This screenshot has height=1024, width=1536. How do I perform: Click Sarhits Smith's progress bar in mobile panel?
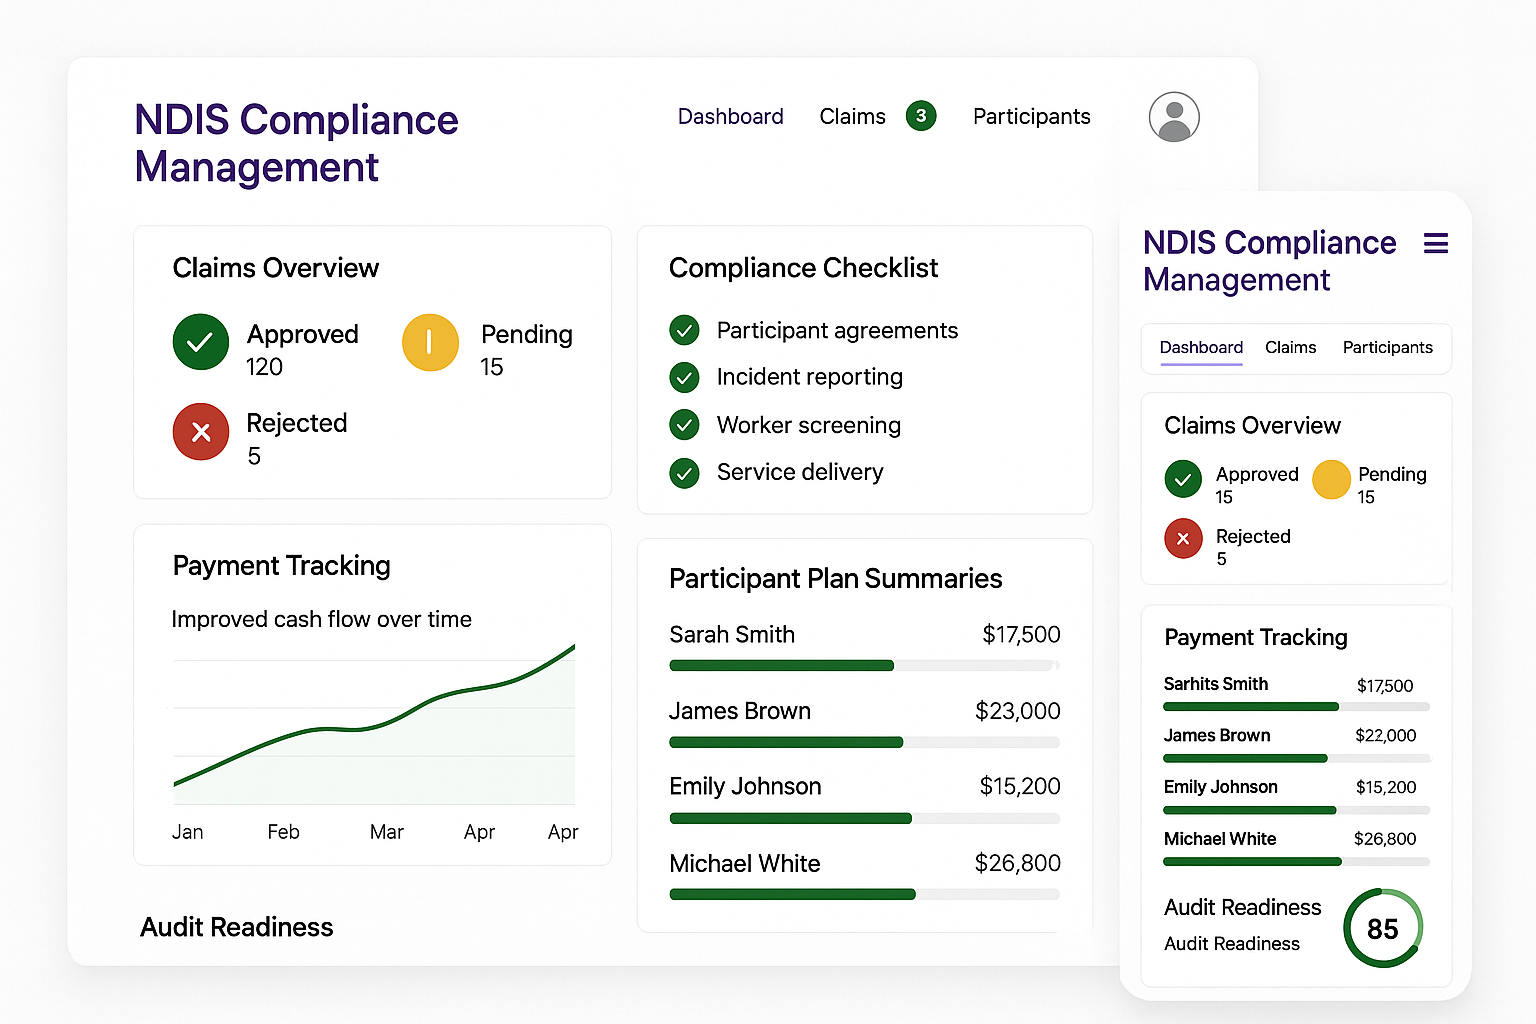(1296, 707)
